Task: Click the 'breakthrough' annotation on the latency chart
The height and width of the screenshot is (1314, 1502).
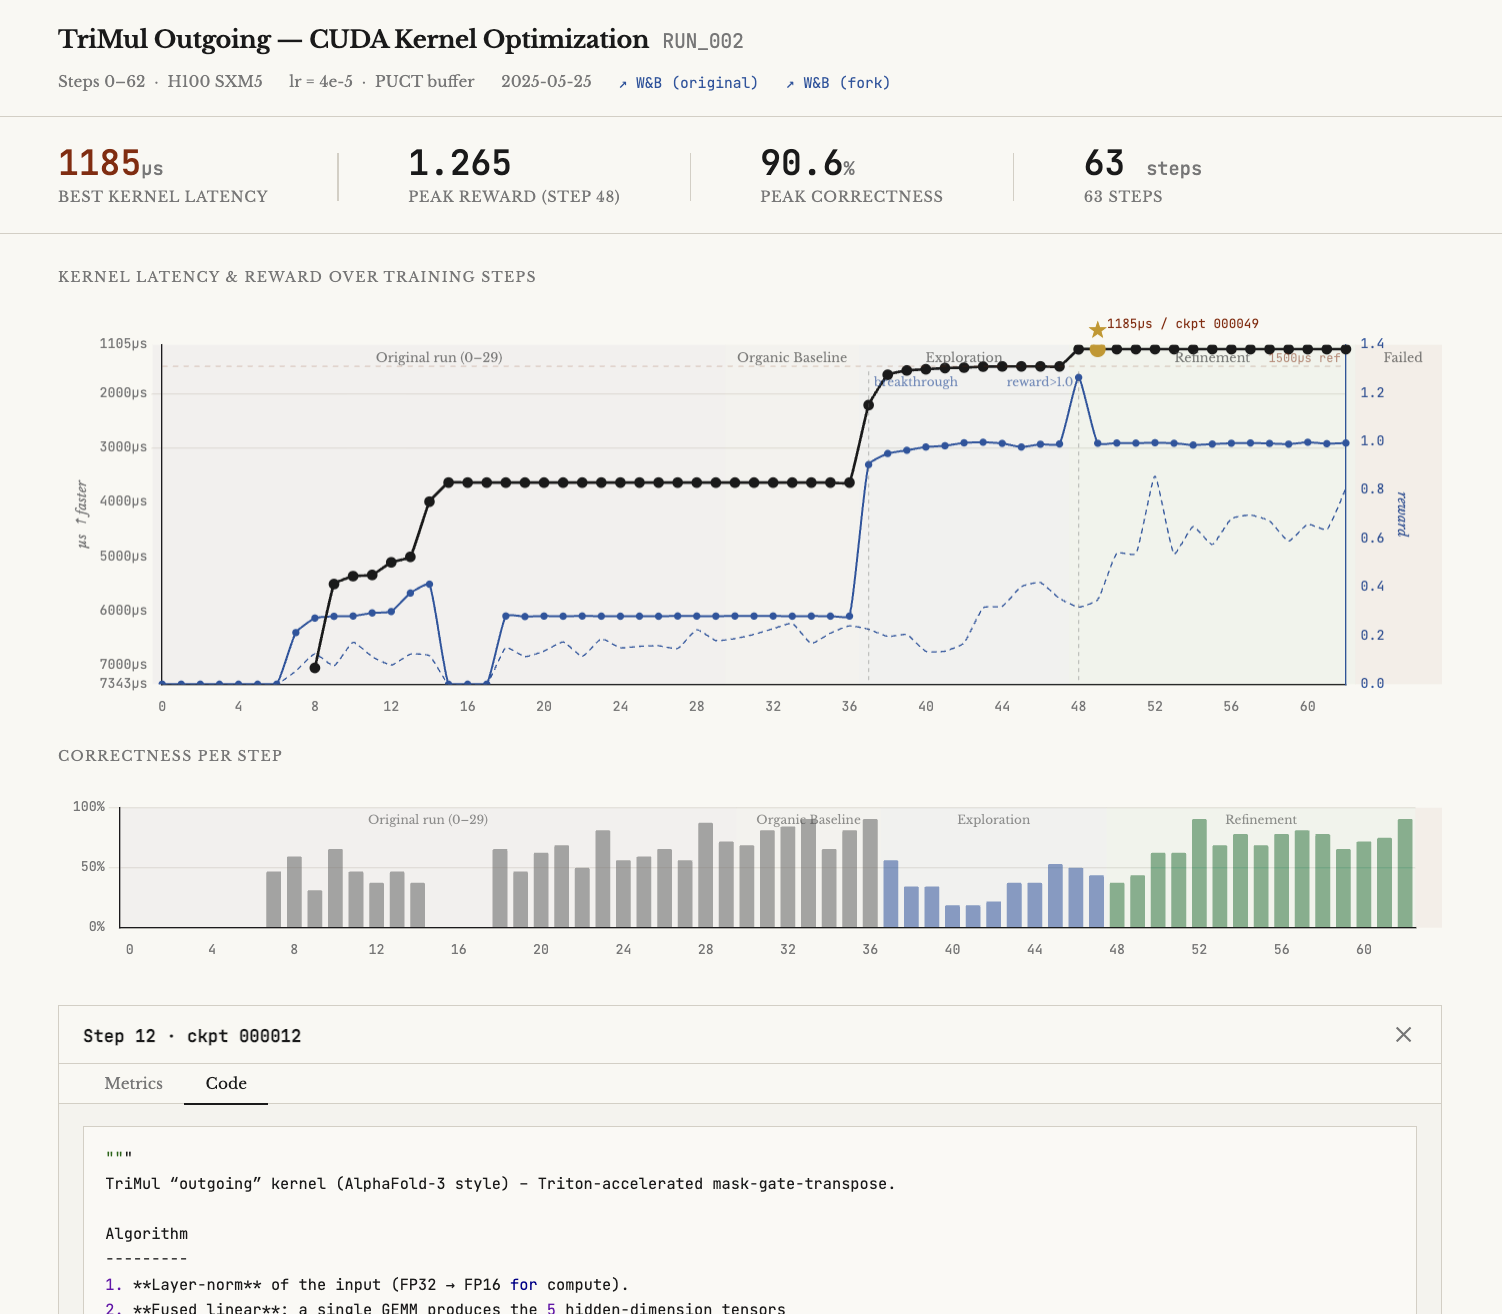Action: click(916, 382)
